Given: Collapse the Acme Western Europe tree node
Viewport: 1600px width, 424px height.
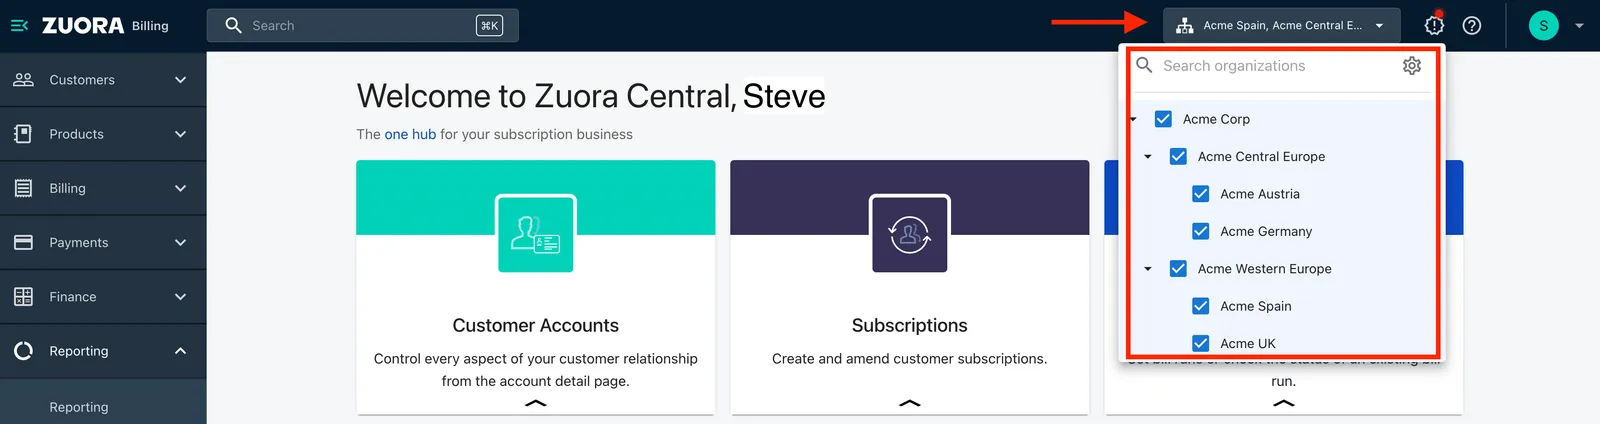Looking at the screenshot, I should coord(1148,269).
